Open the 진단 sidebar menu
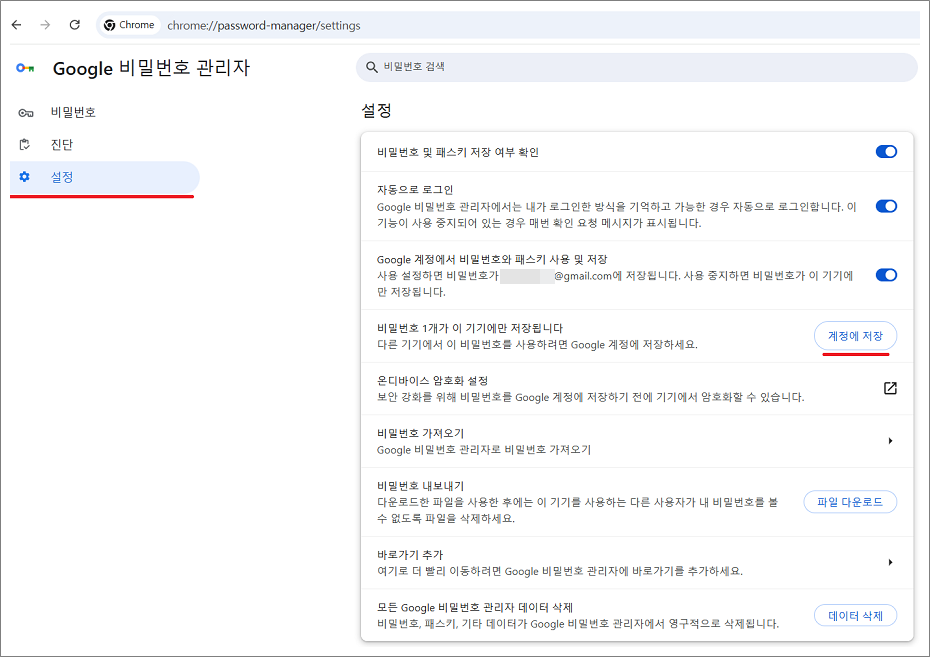The width and height of the screenshot is (930, 657). pos(104,145)
